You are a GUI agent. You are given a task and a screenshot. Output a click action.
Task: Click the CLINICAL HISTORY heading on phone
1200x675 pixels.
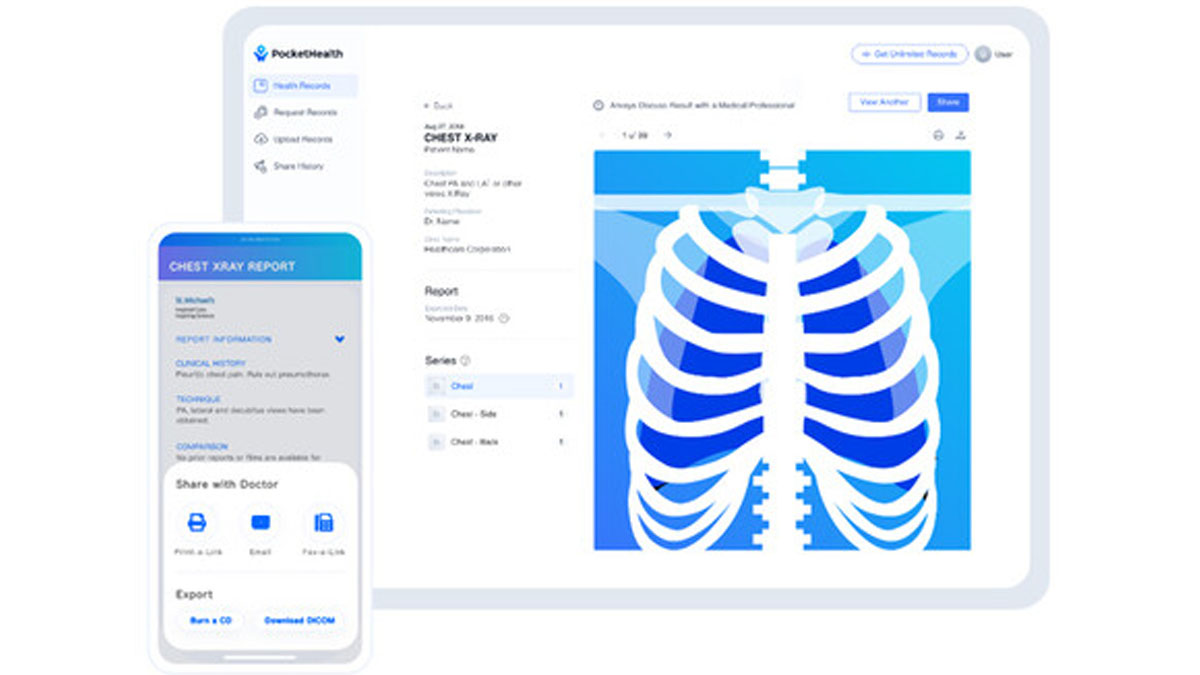point(211,363)
